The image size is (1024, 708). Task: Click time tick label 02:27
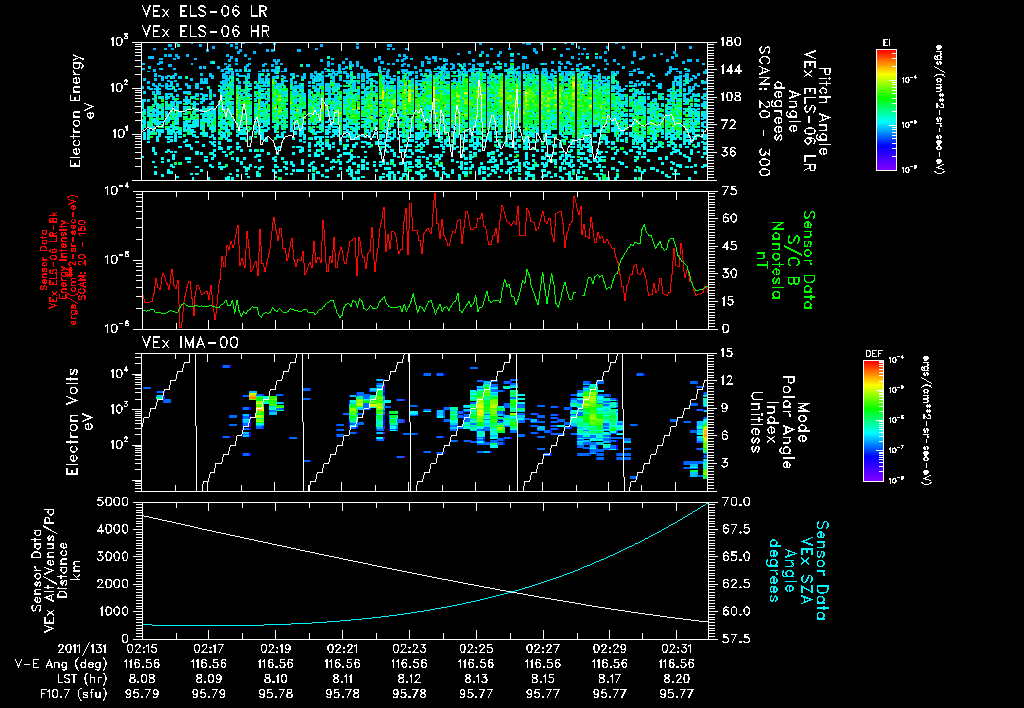tap(543, 649)
